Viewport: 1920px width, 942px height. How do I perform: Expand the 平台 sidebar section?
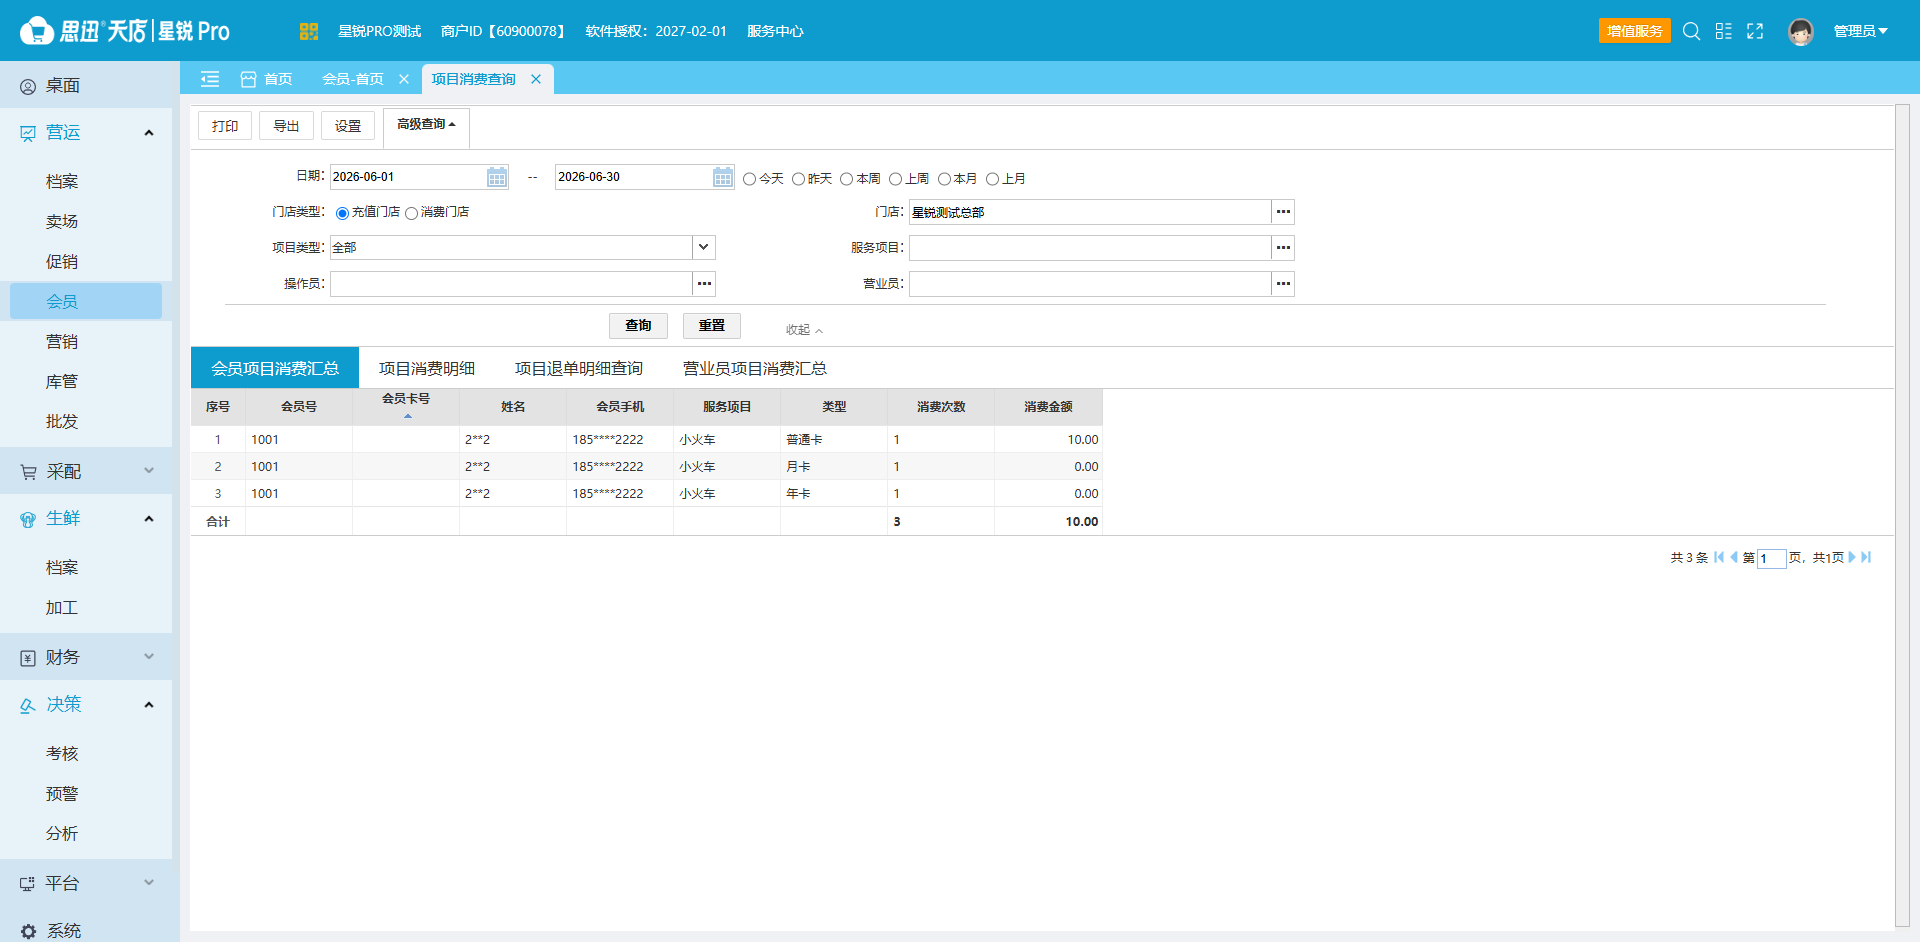149,883
